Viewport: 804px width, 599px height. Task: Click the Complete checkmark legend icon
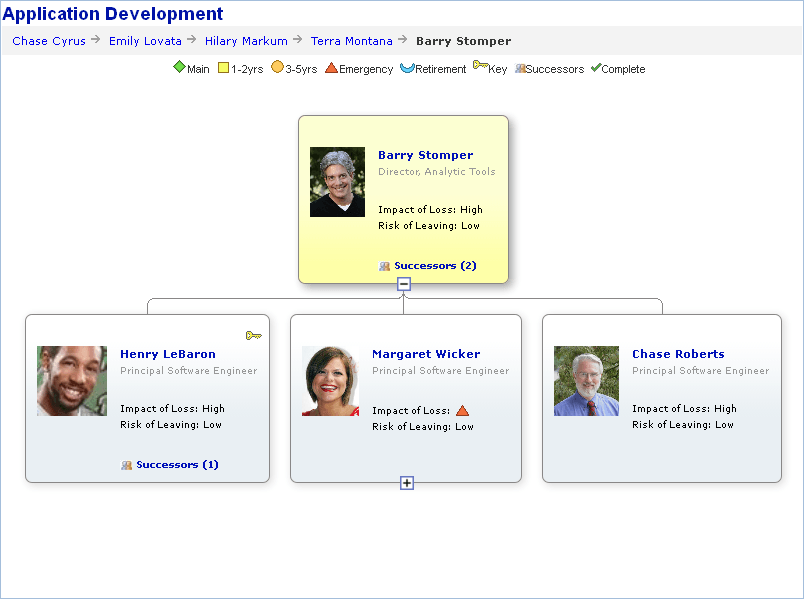click(596, 68)
